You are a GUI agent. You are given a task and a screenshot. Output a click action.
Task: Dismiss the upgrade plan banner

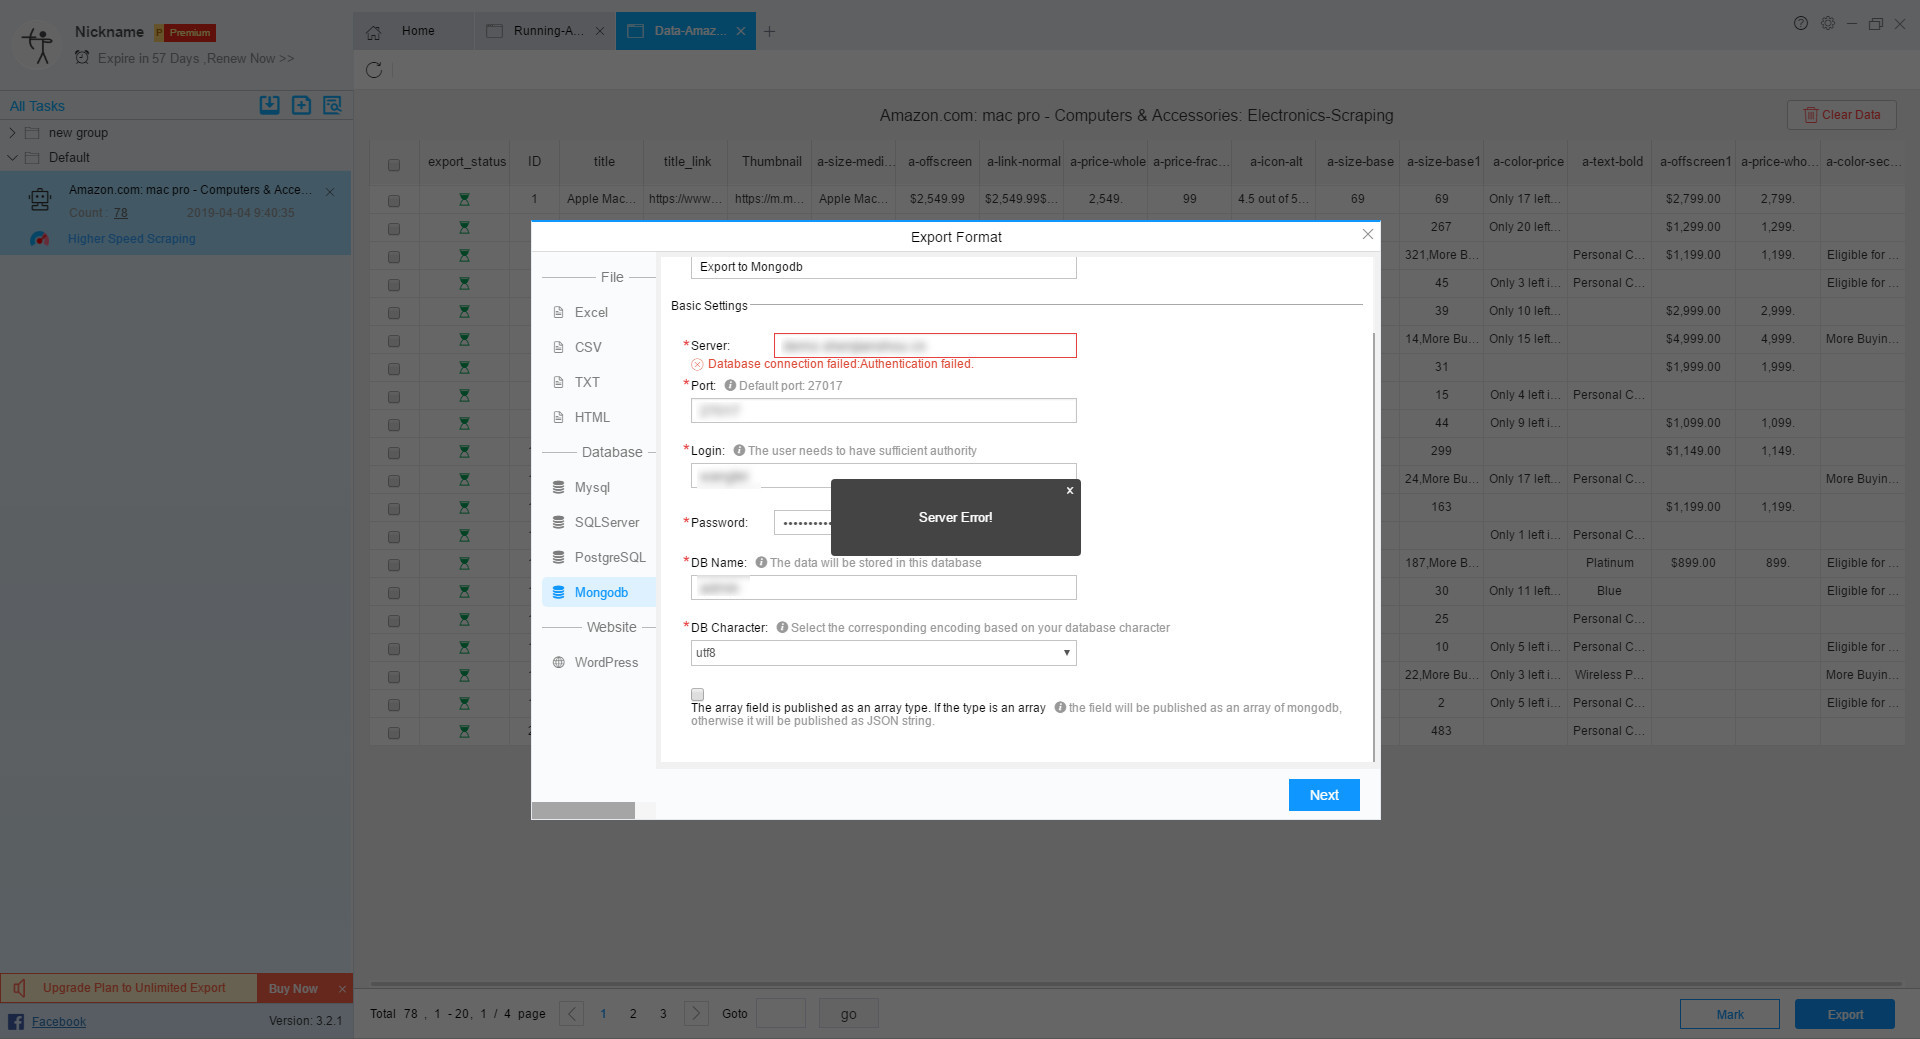click(x=342, y=989)
